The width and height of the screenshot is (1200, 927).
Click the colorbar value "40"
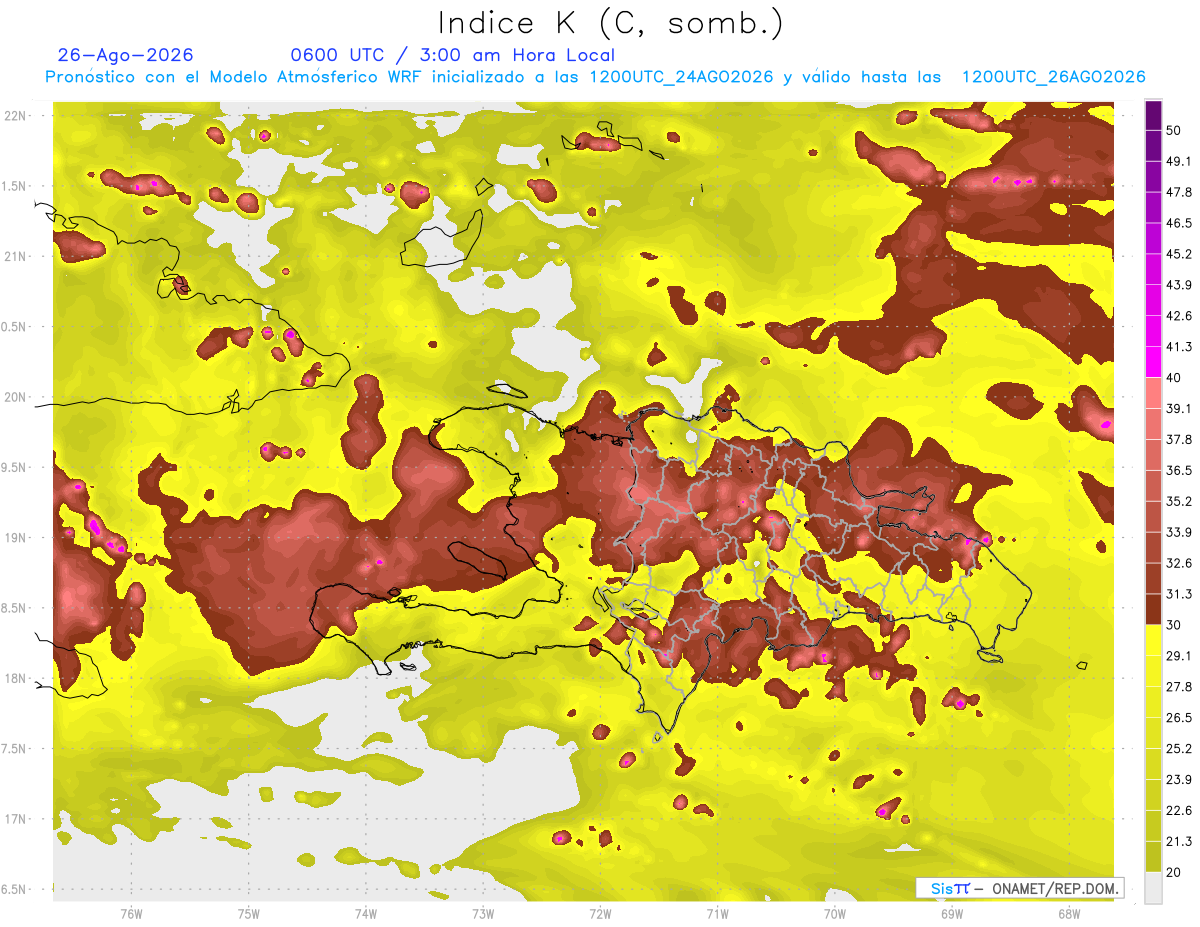1174,378
